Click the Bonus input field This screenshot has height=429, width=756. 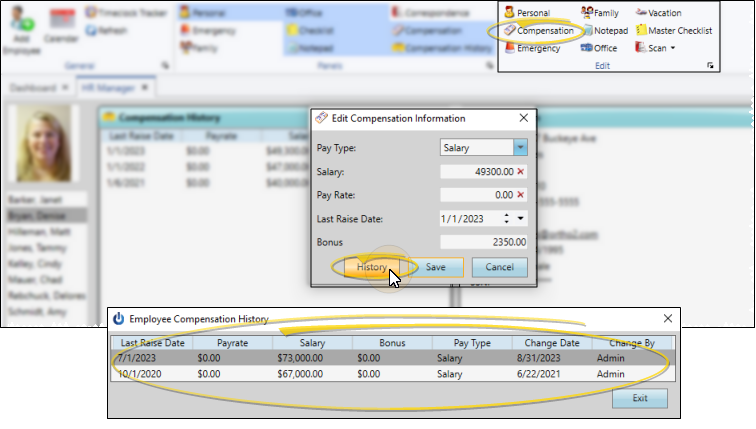(484, 242)
